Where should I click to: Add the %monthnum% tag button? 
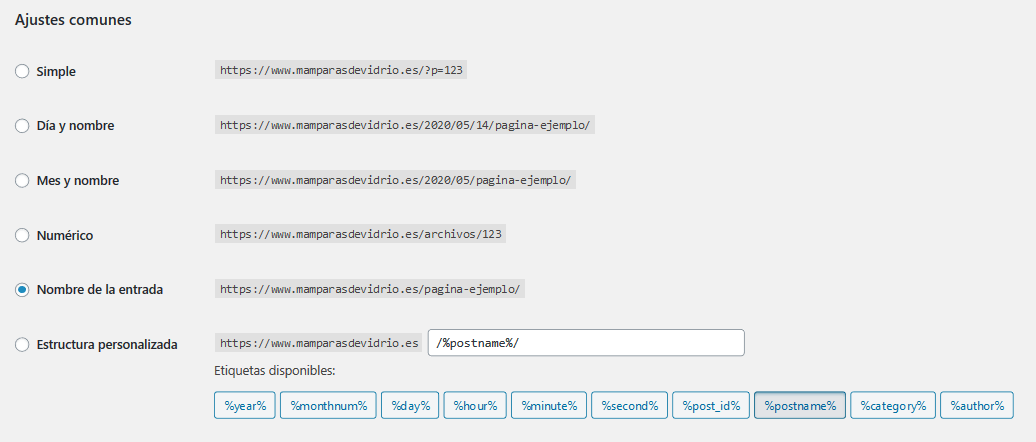click(328, 405)
